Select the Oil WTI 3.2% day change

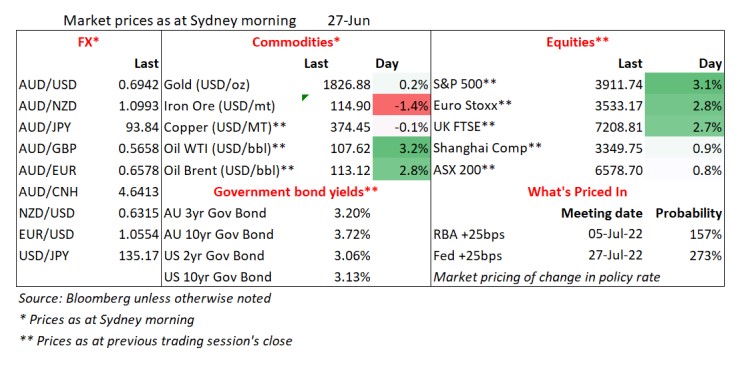pyautogui.click(x=401, y=150)
